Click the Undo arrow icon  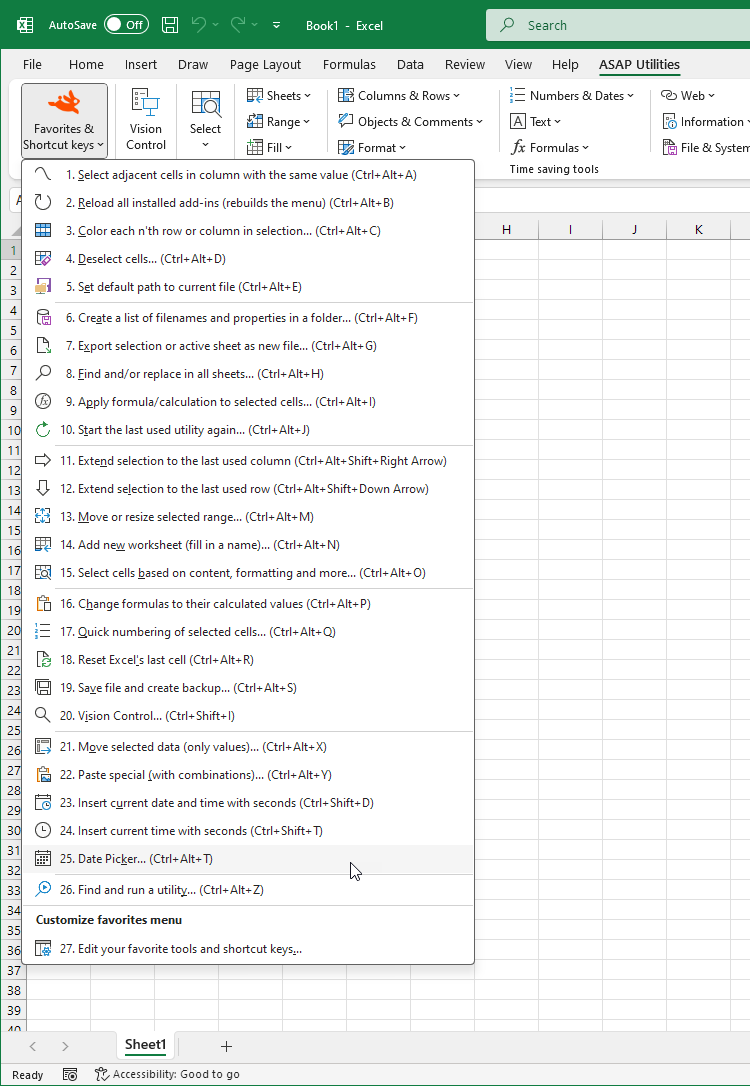[199, 25]
